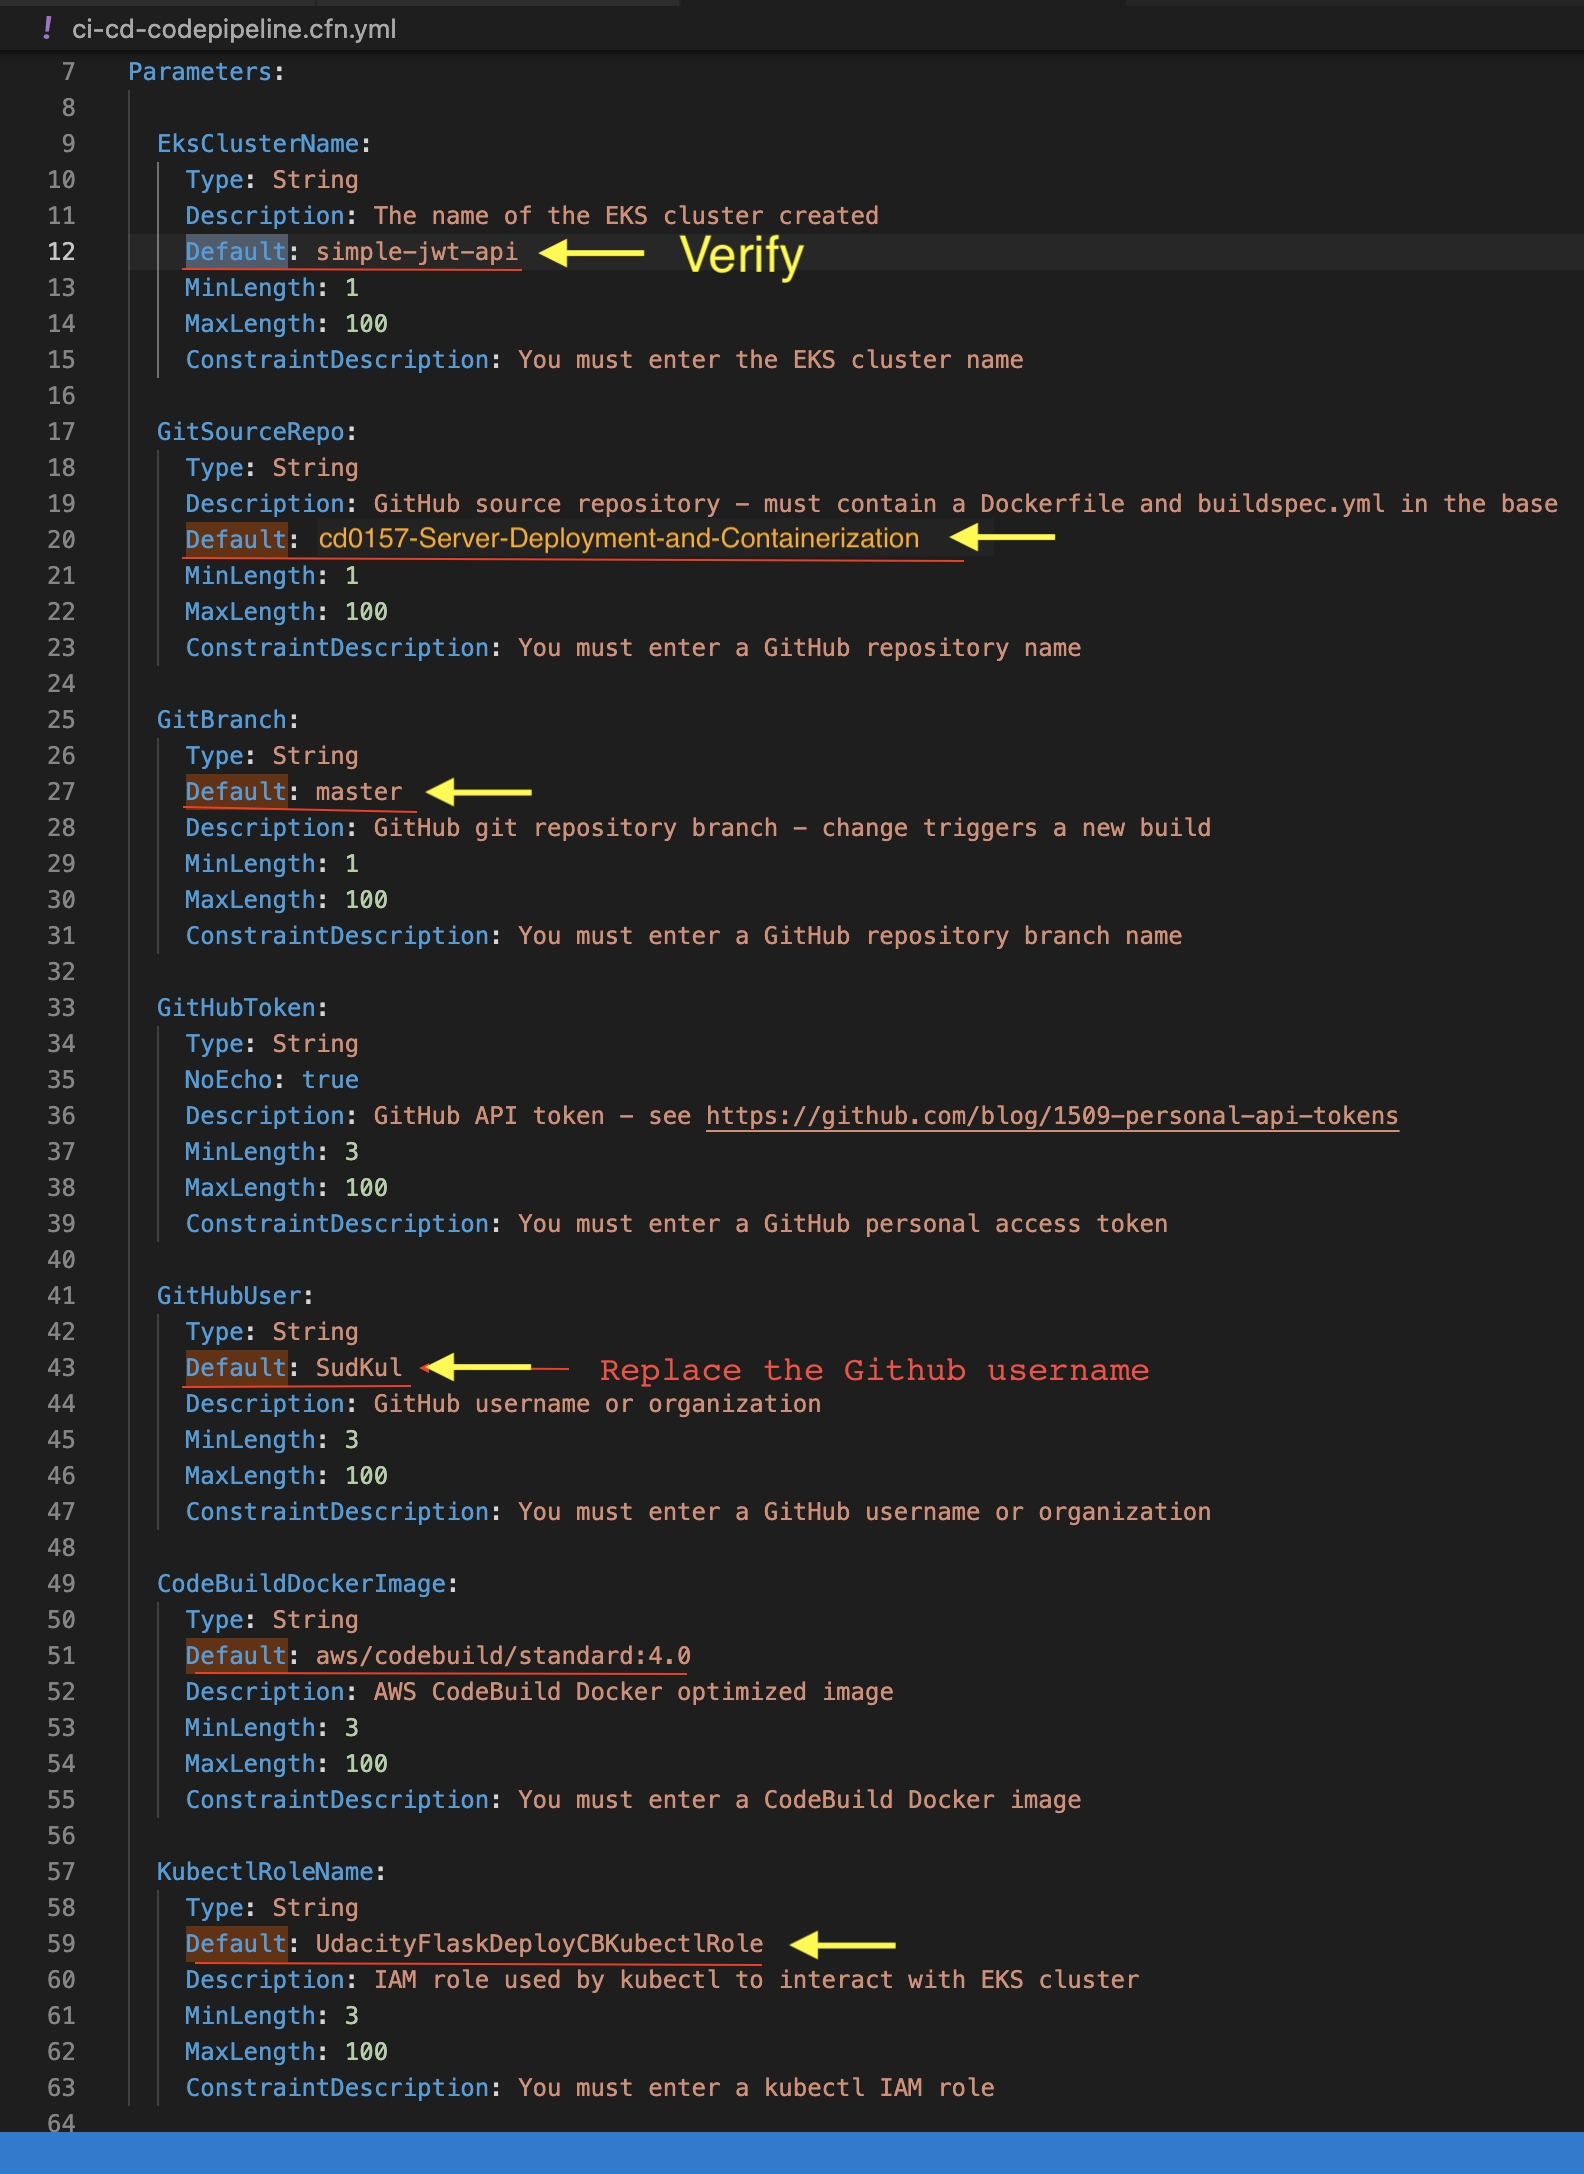Click the UdacityFlaskDeployCBKubectlRole value

click(x=539, y=1944)
